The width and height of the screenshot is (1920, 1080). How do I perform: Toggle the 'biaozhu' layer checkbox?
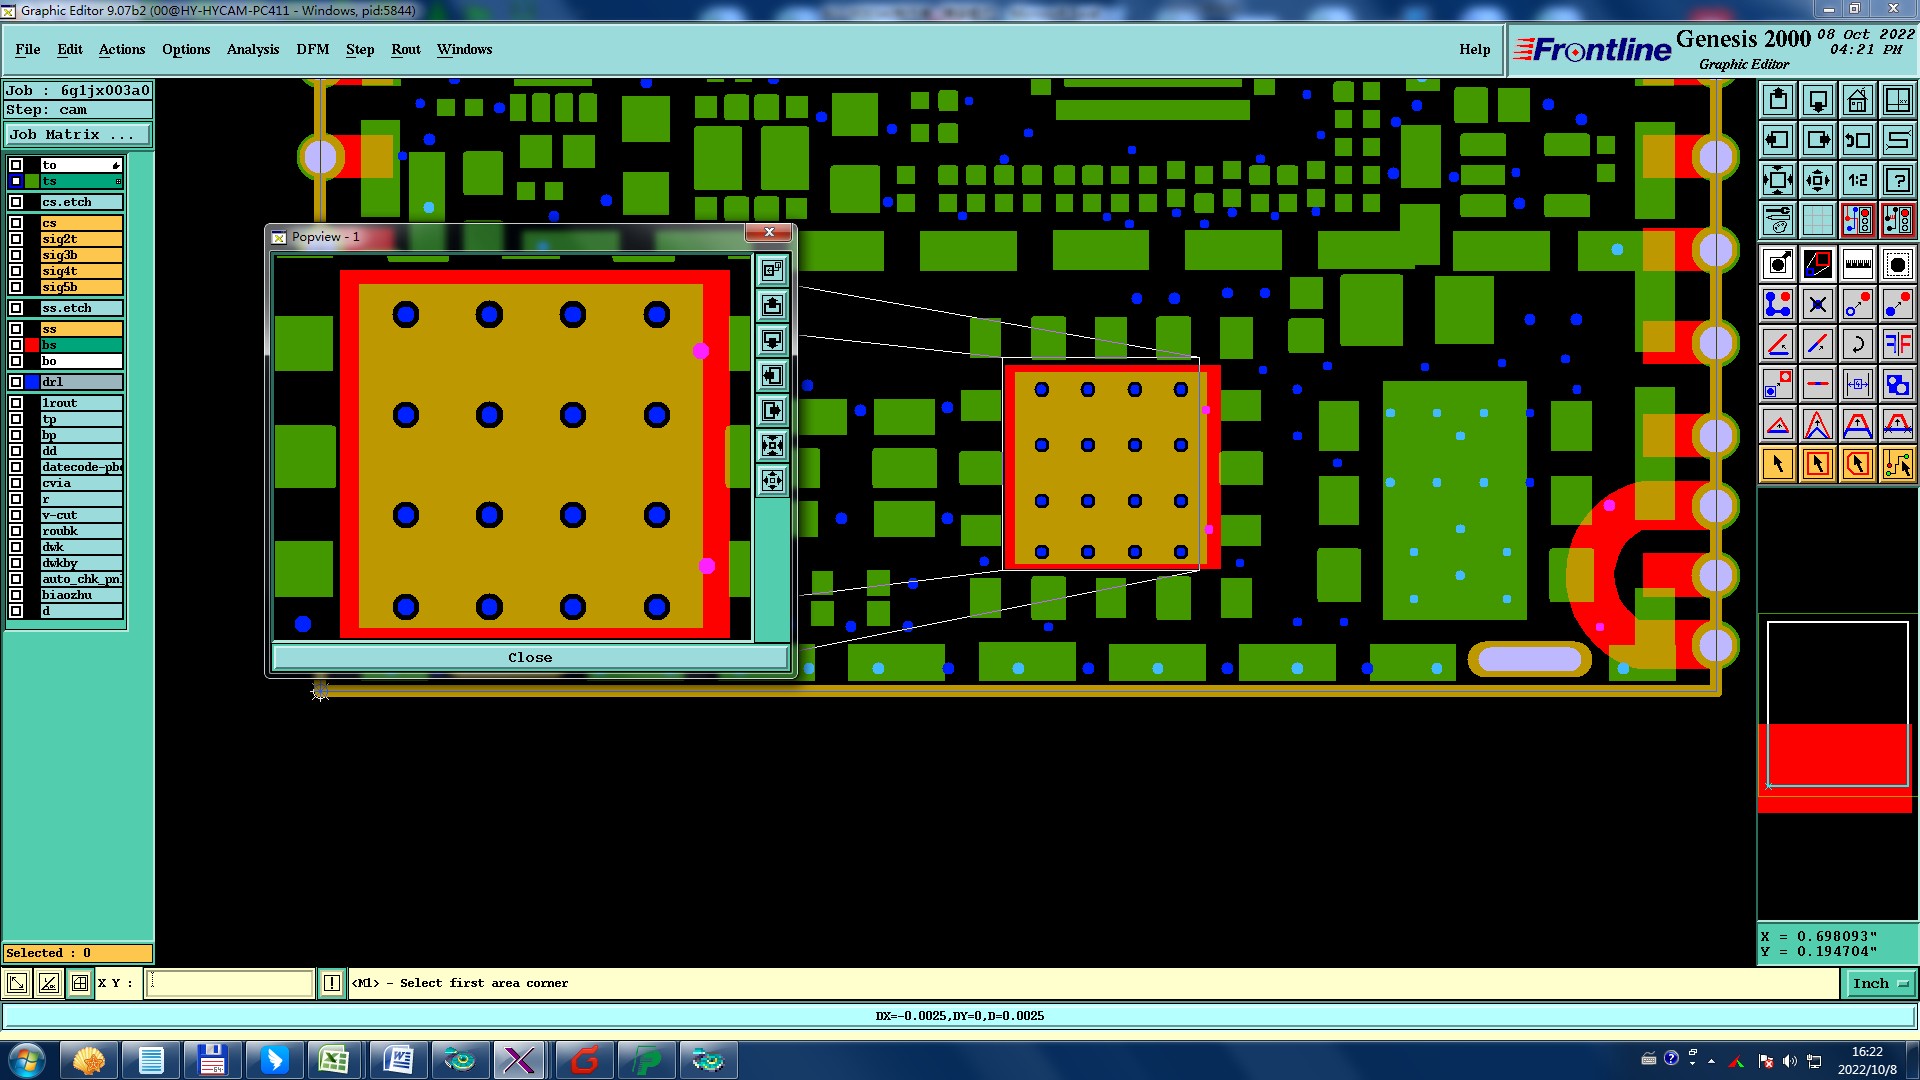click(x=16, y=595)
